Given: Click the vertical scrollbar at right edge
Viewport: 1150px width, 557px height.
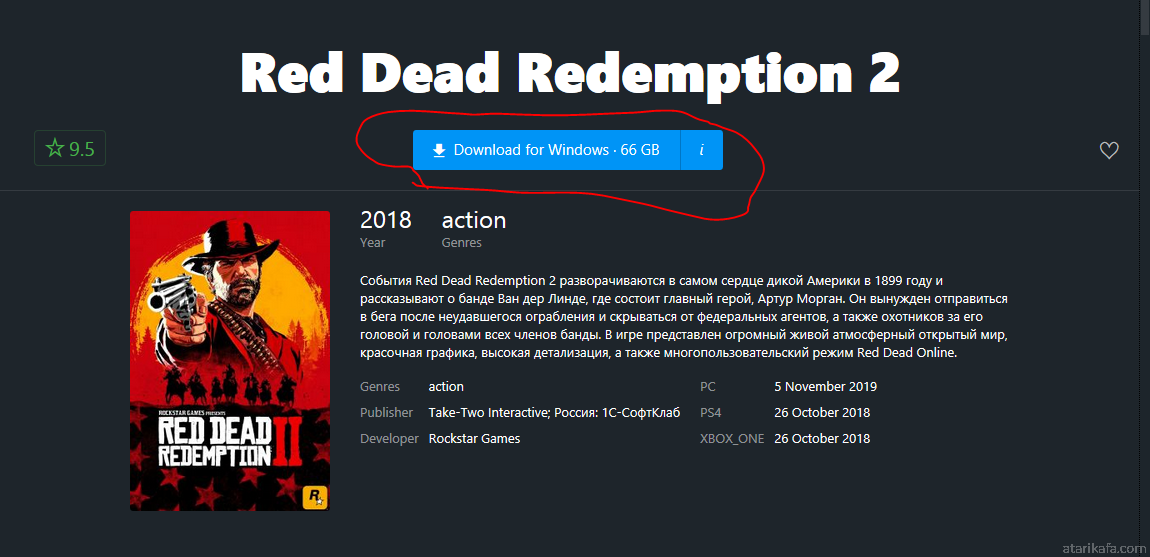Looking at the screenshot, I should (1145, 278).
